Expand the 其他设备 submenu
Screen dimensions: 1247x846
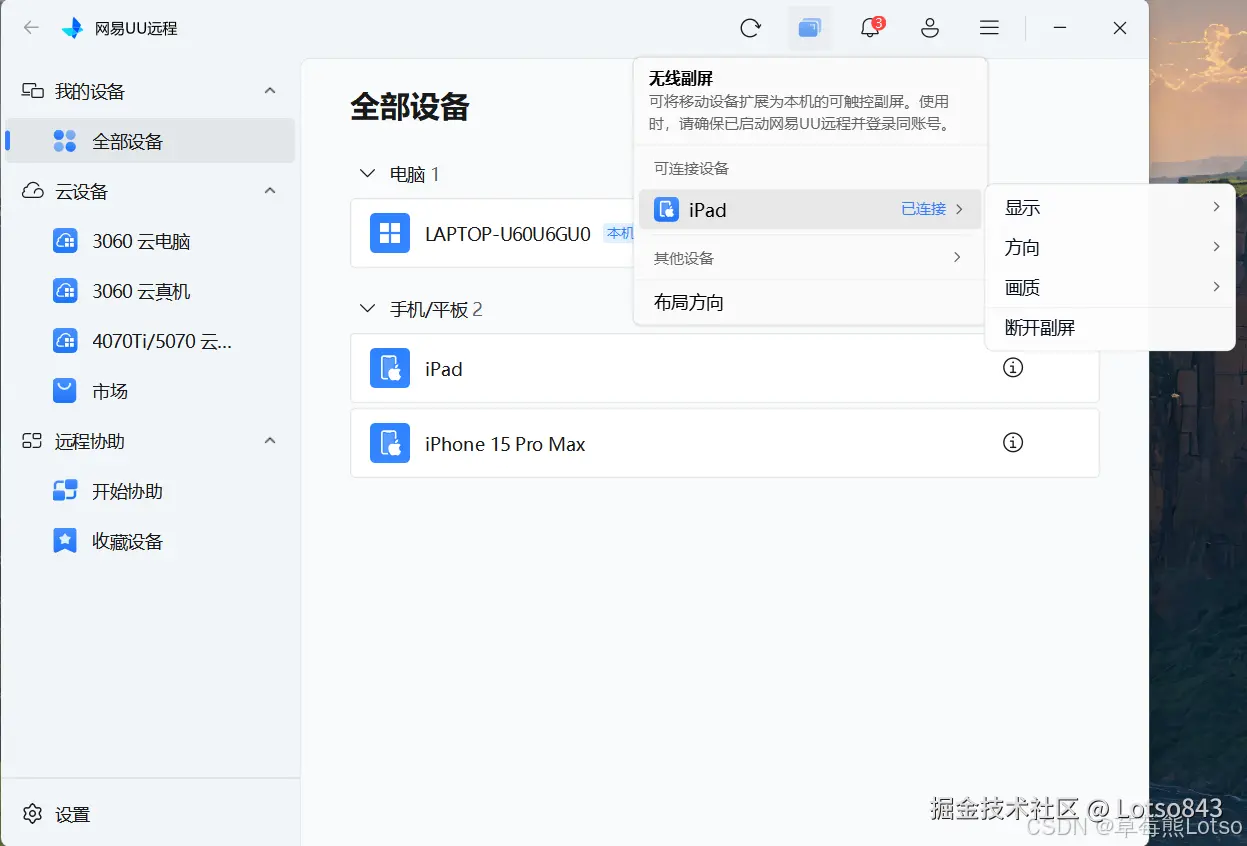click(810, 257)
